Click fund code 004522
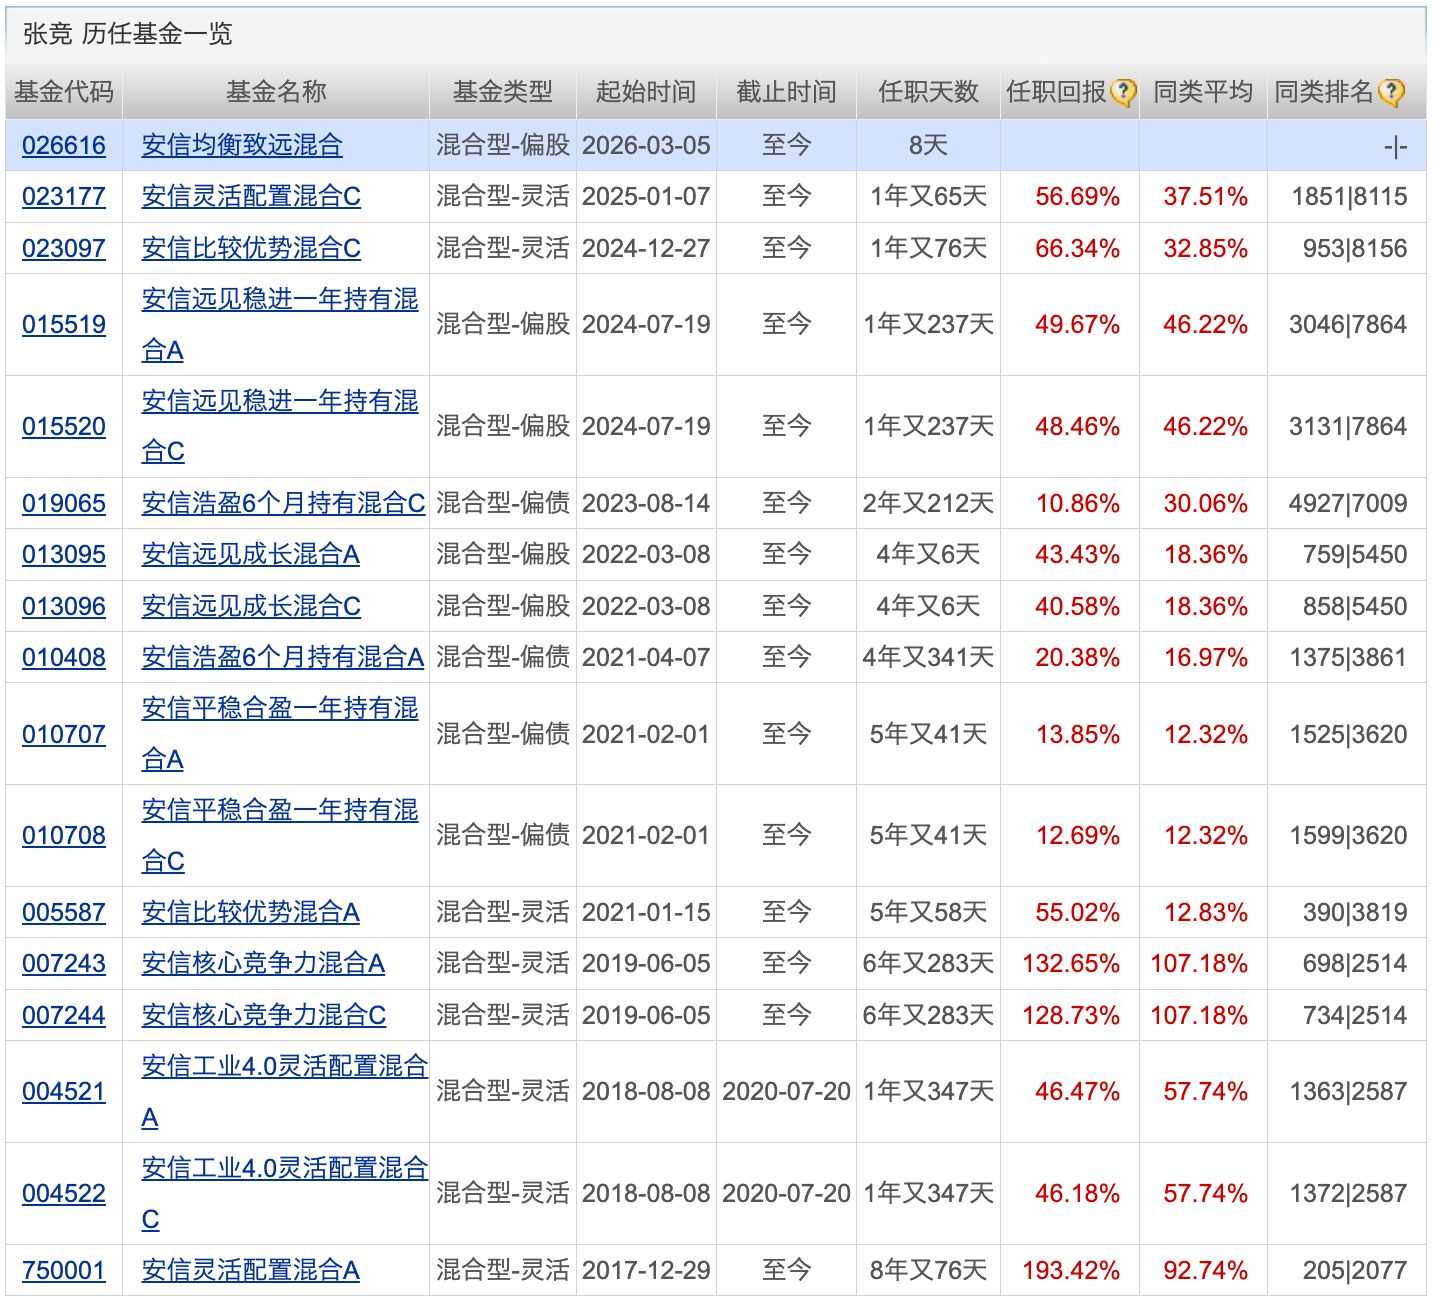 pos(63,1194)
